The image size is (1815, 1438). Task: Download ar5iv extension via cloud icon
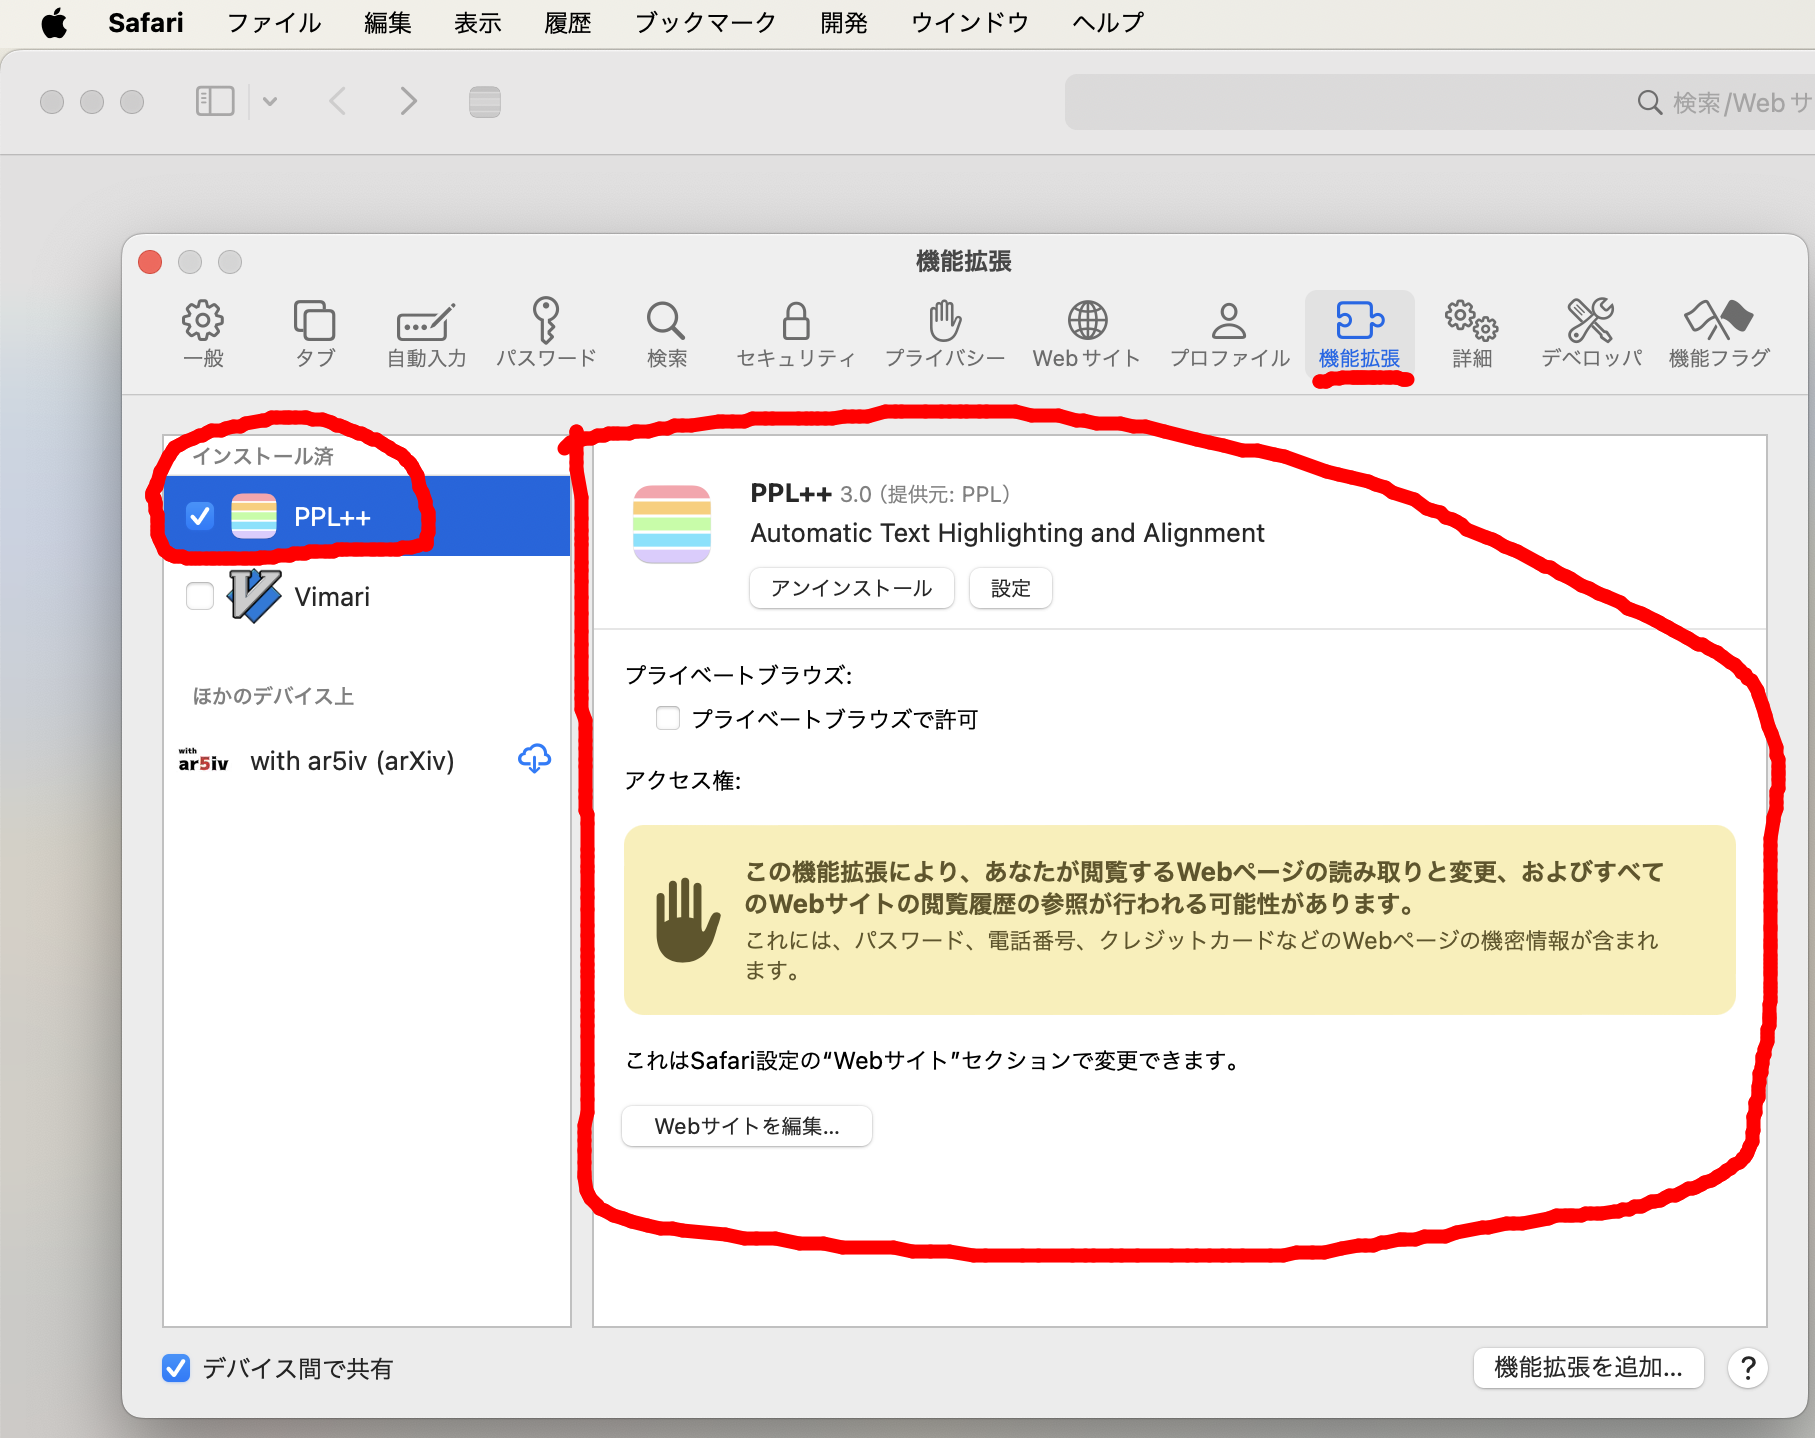[x=535, y=759]
